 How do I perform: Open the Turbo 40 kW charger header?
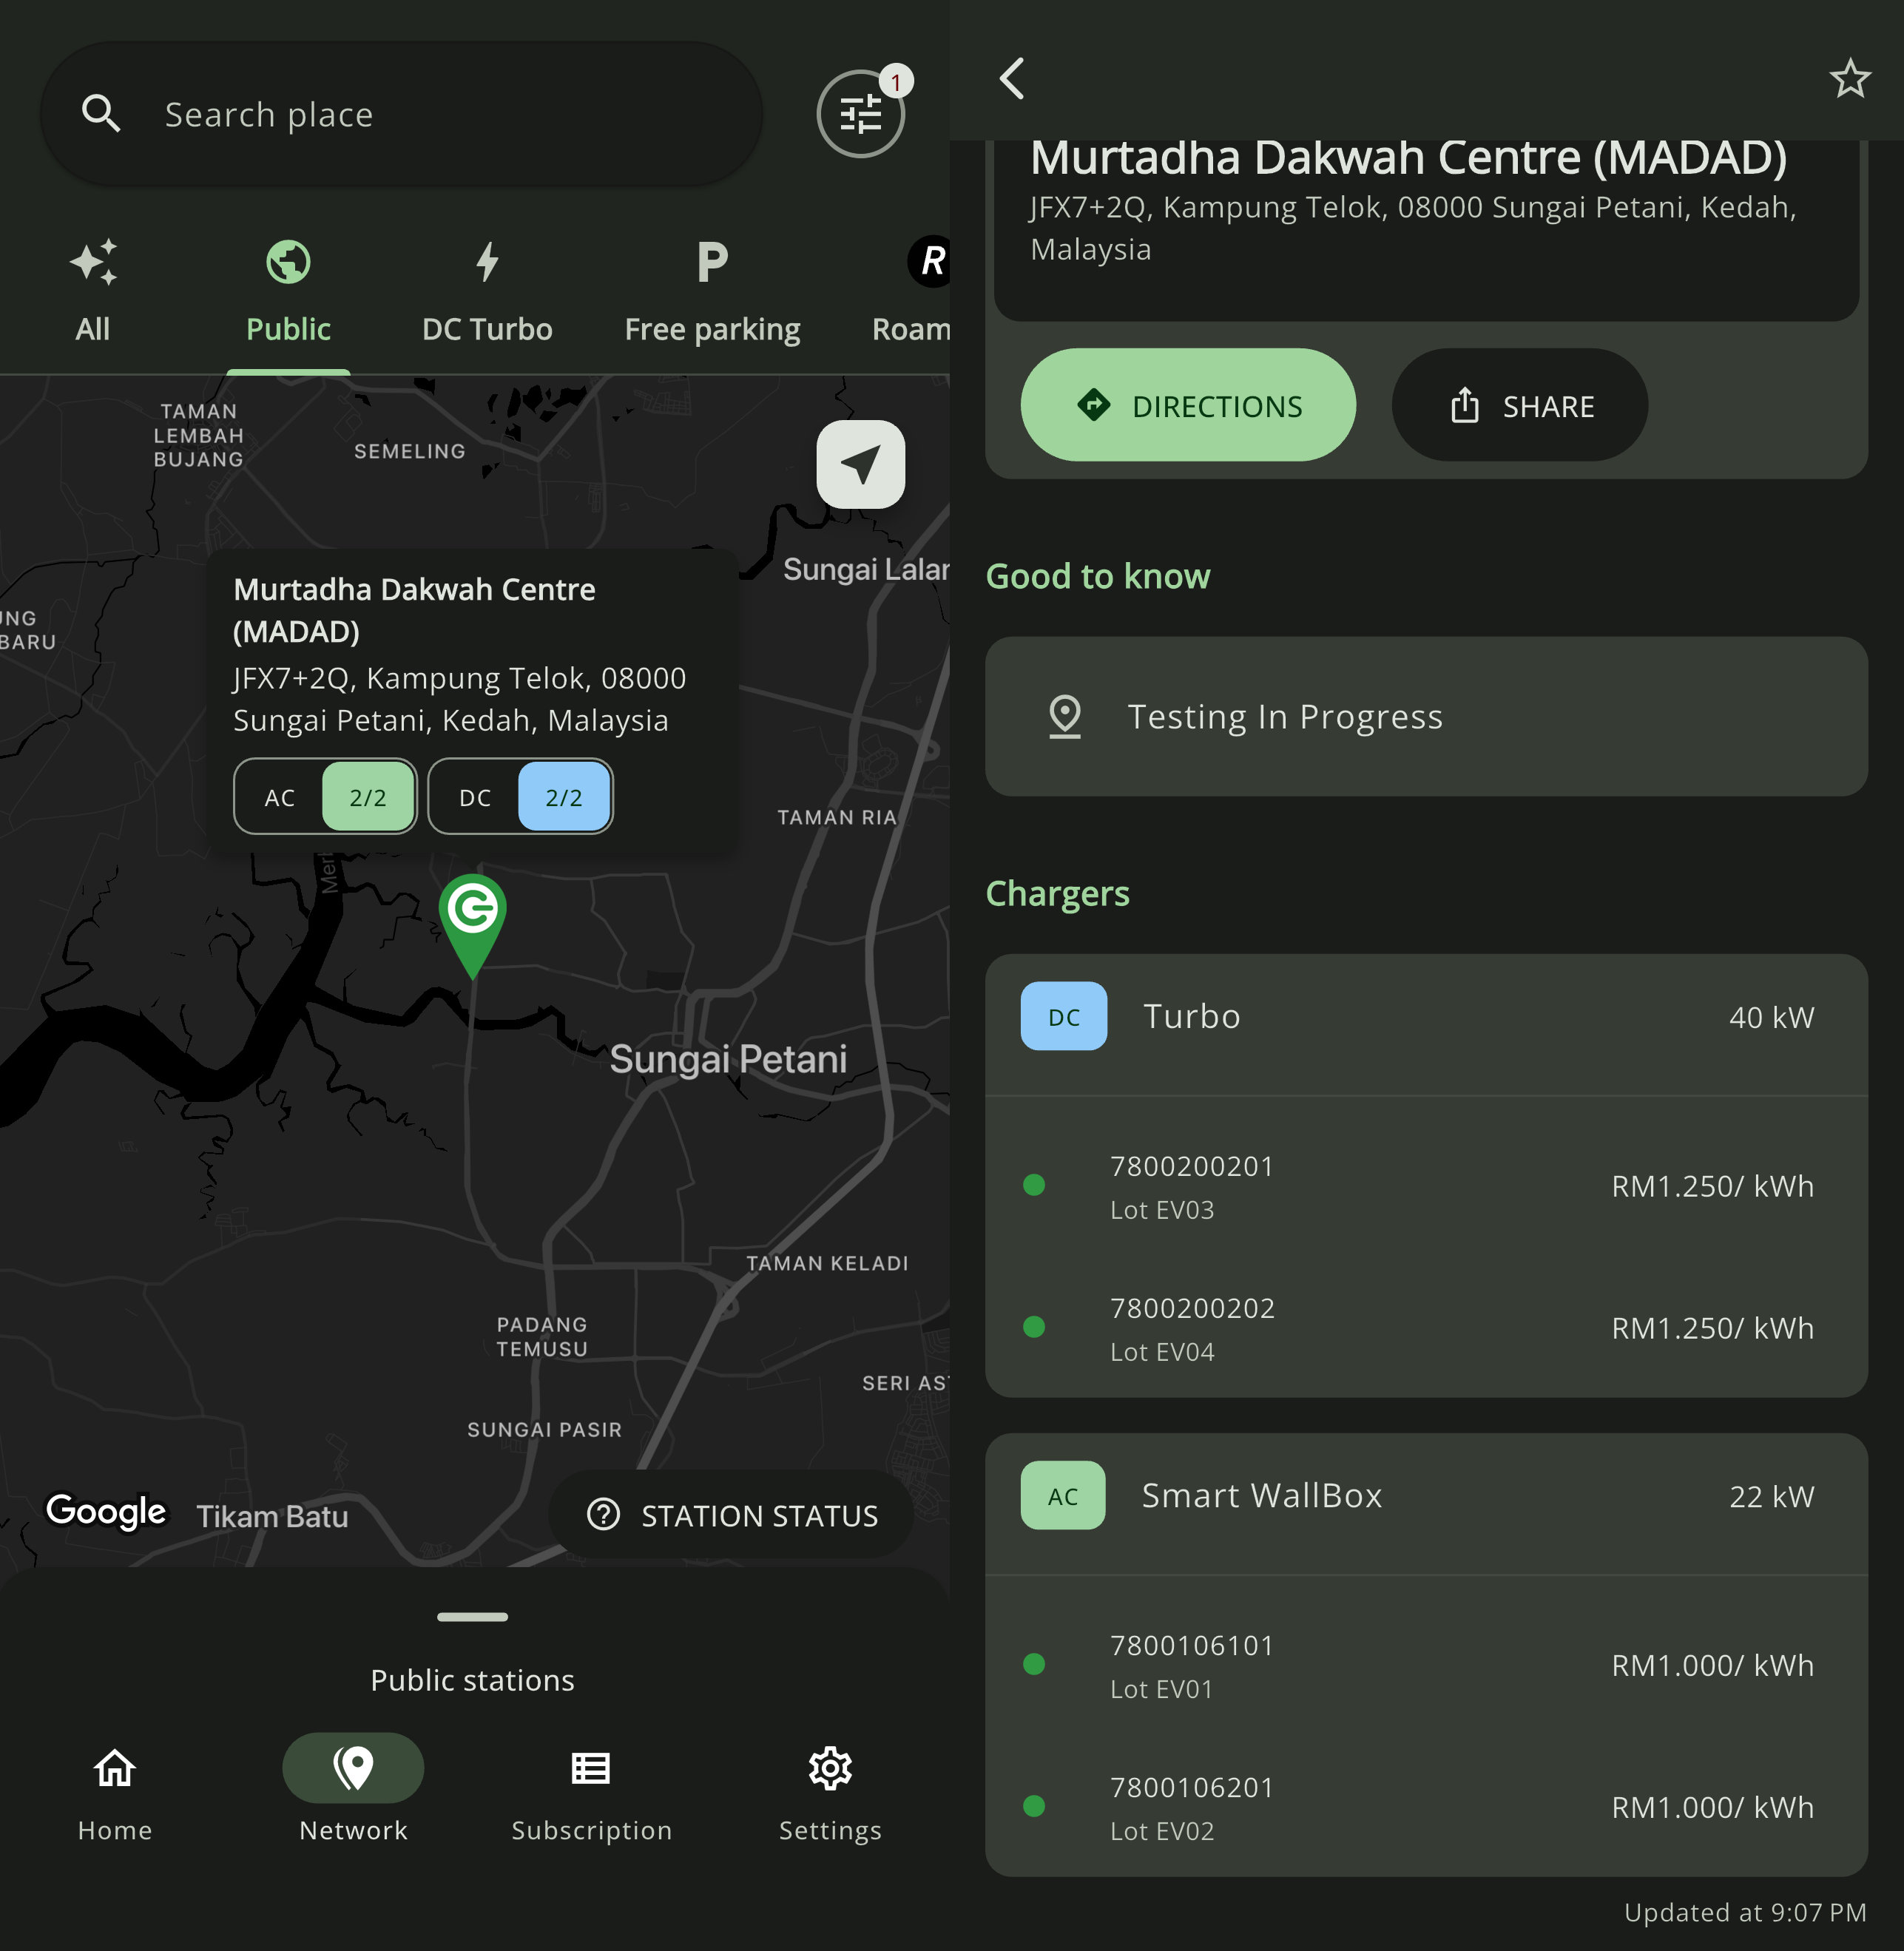coord(1426,1024)
